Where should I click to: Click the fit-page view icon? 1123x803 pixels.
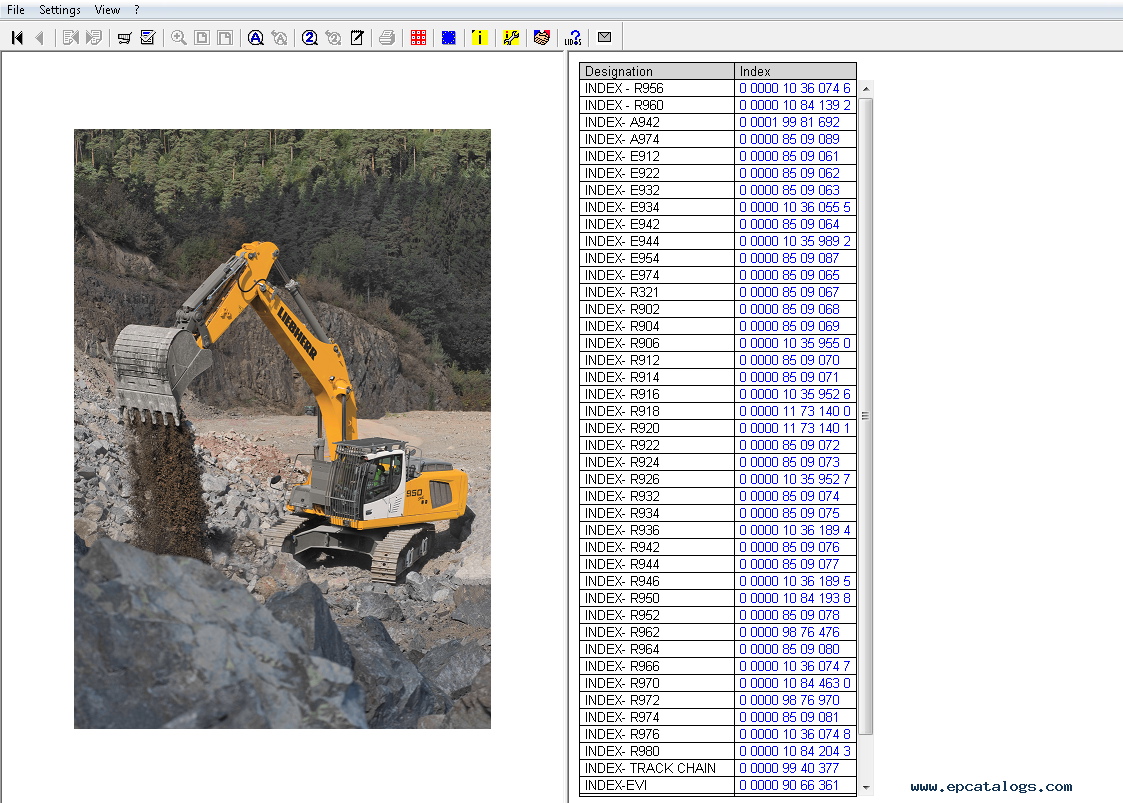(x=202, y=38)
